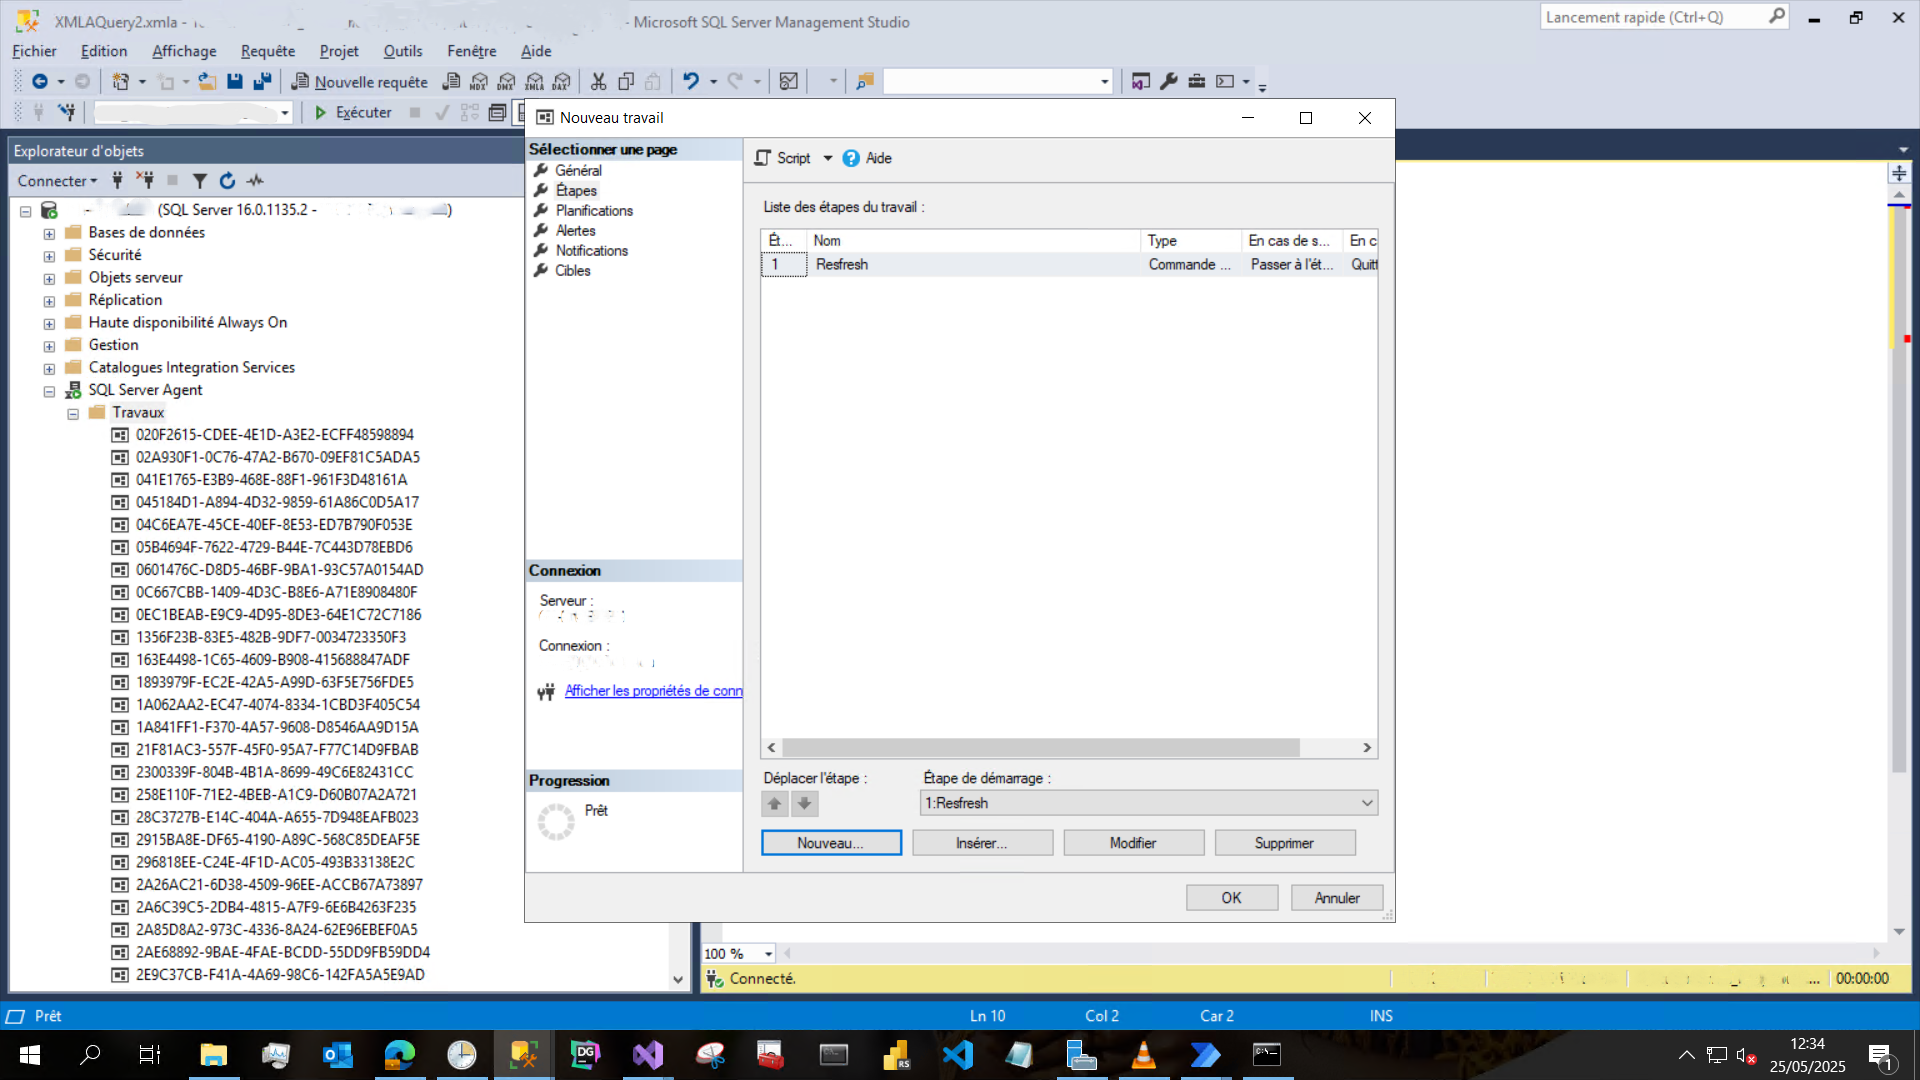Screen dimensions: 1920x1080
Task: Click the open file folder icon
Action: (x=207, y=82)
